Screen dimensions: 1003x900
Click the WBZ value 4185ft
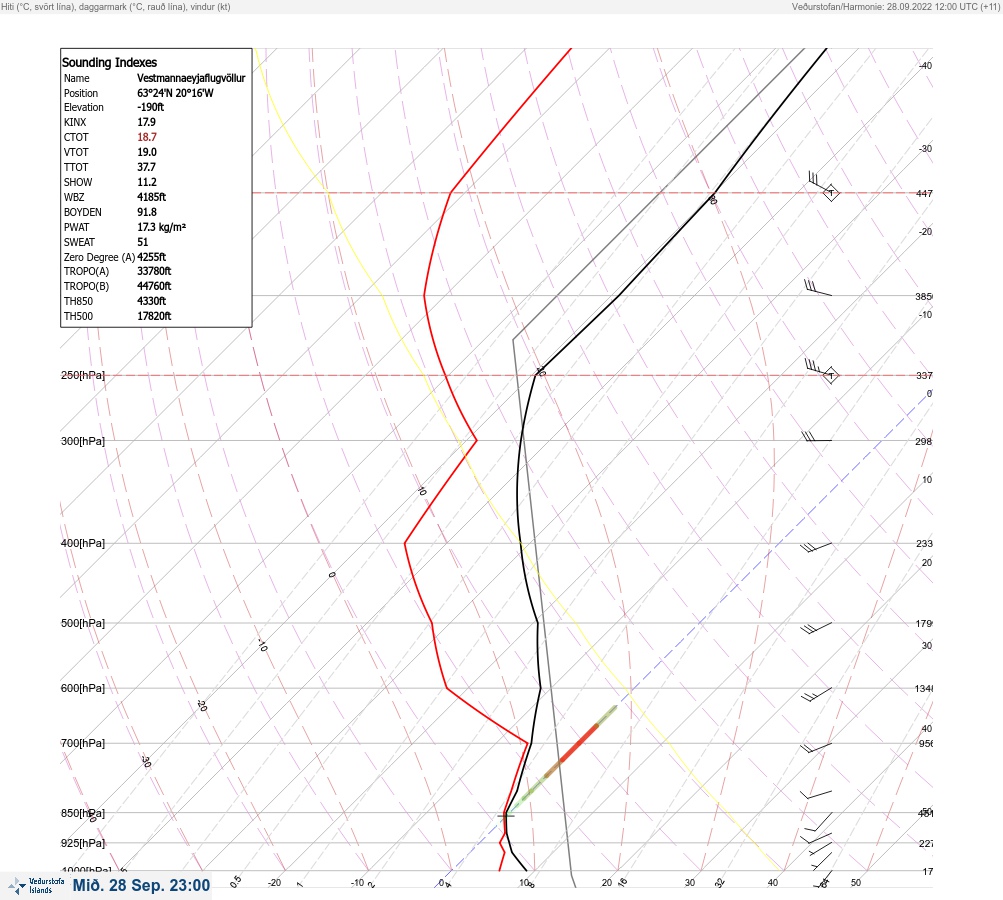pos(152,197)
